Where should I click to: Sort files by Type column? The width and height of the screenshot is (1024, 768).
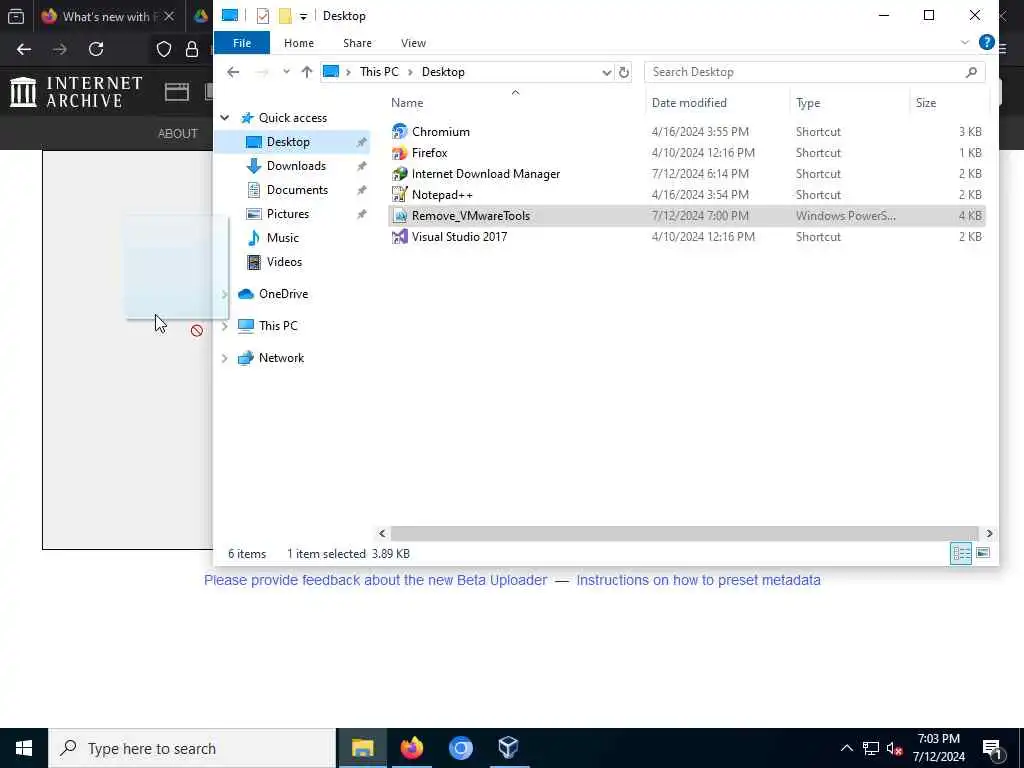pyautogui.click(x=808, y=103)
